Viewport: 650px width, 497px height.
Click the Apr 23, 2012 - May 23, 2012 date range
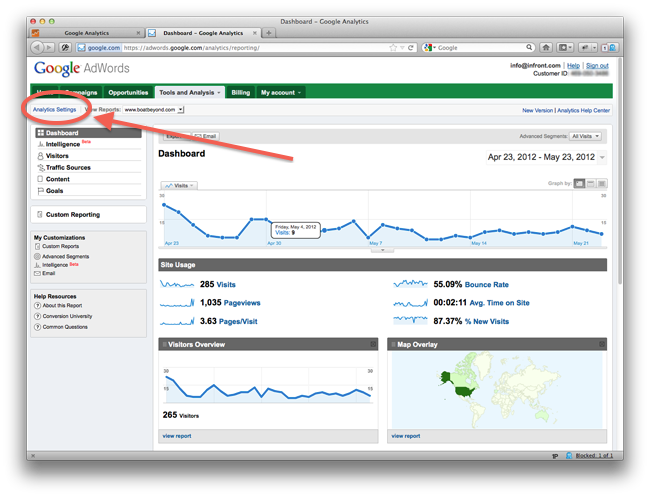(541, 157)
